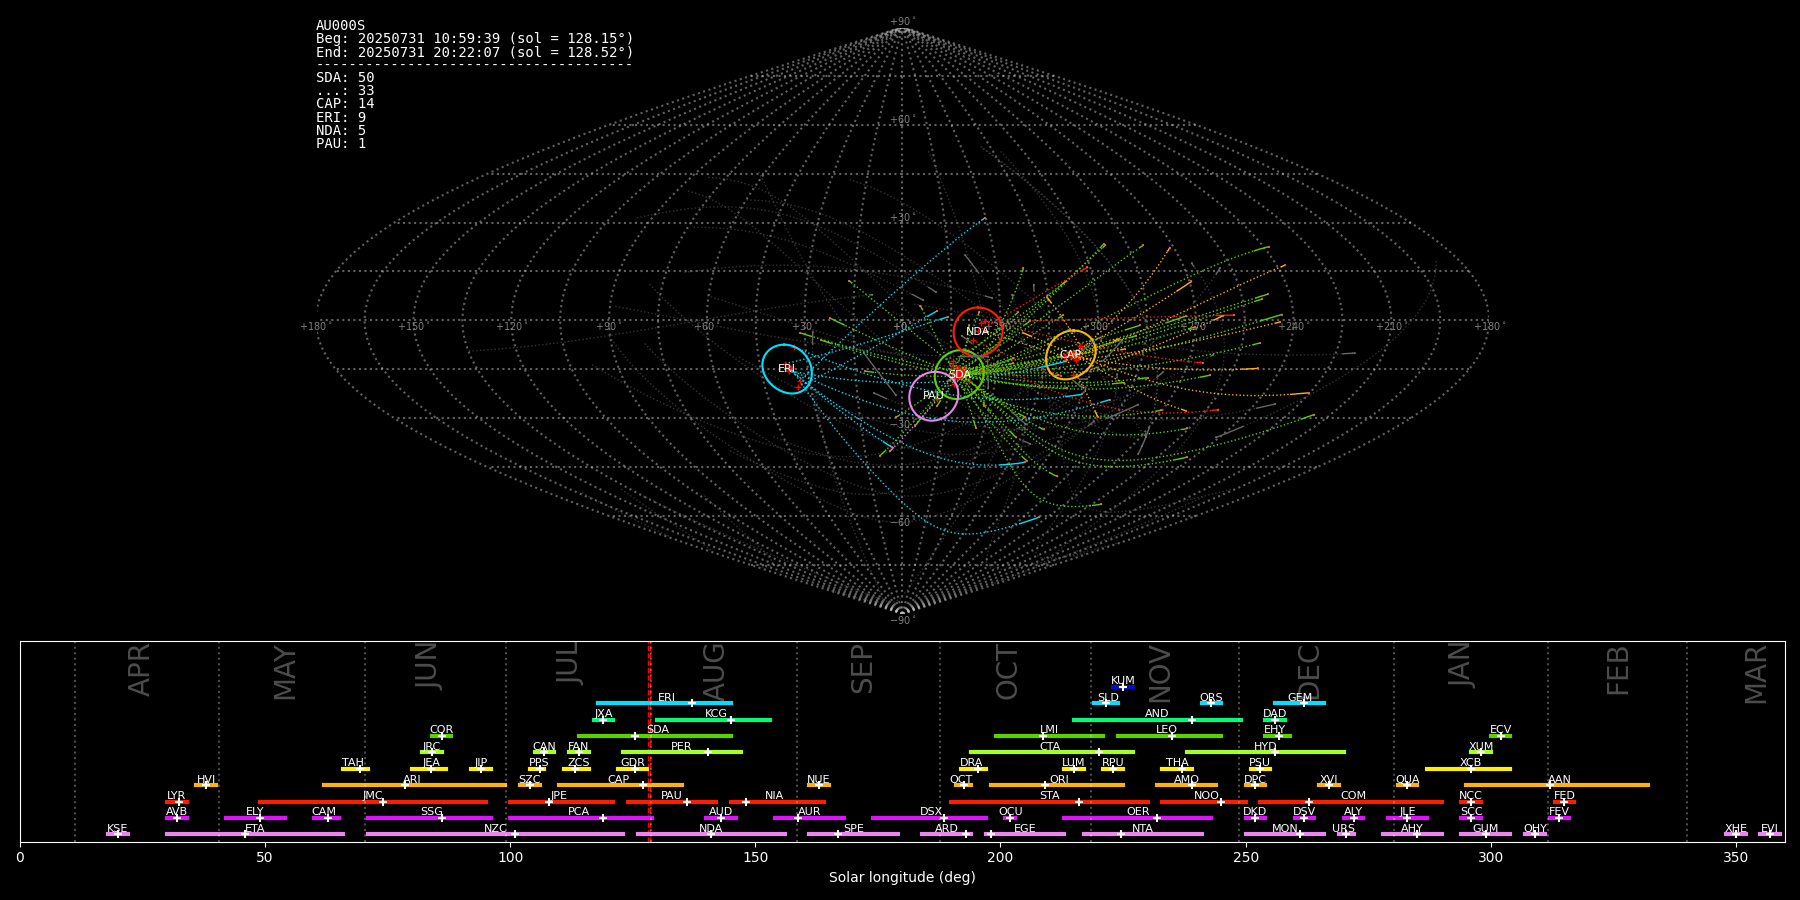Click the ERI: 9 legend entry

341,118
